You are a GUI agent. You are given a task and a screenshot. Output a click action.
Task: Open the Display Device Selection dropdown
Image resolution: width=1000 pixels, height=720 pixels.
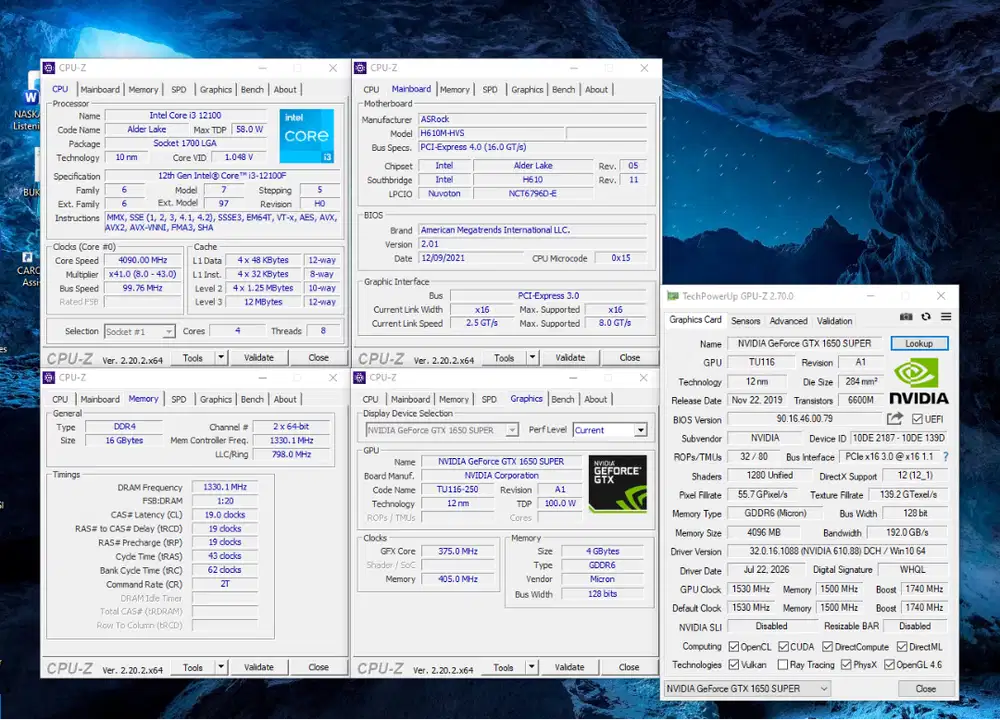click(x=441, y=430)
